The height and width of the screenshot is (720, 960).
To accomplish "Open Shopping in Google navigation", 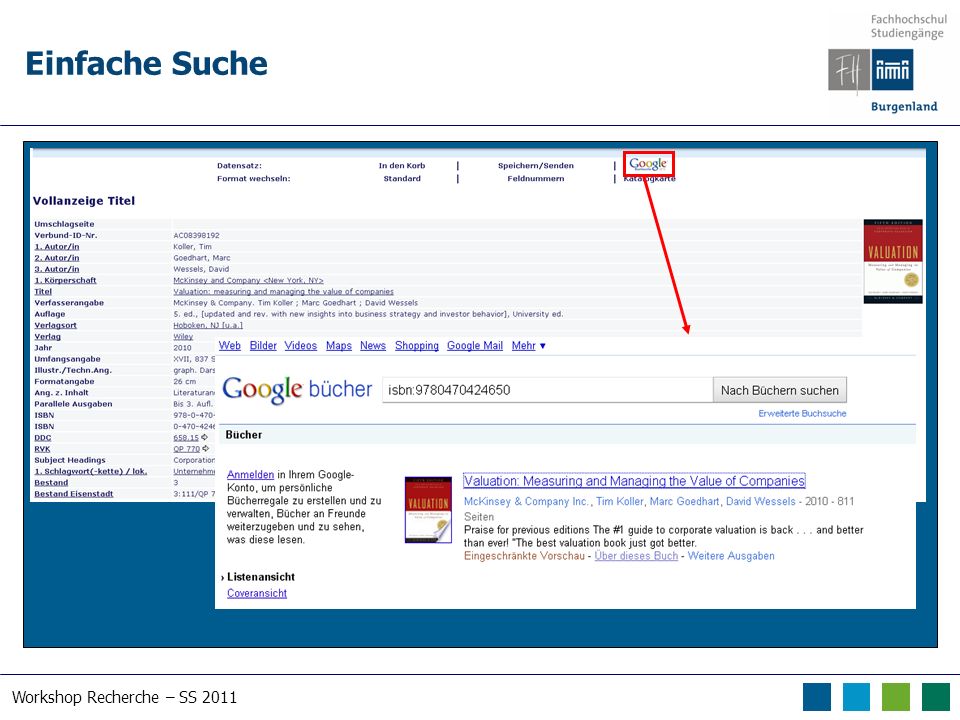I will coord(417,346).
